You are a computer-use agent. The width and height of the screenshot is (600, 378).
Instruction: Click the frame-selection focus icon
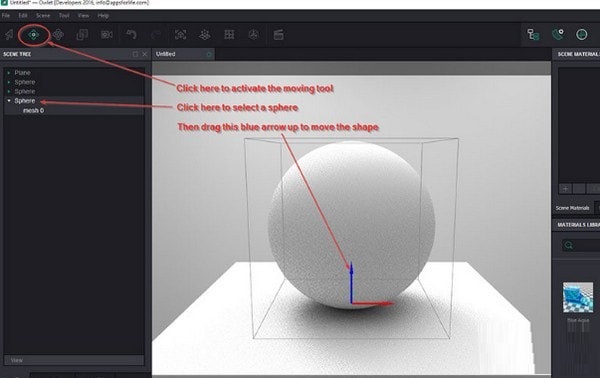181,35
